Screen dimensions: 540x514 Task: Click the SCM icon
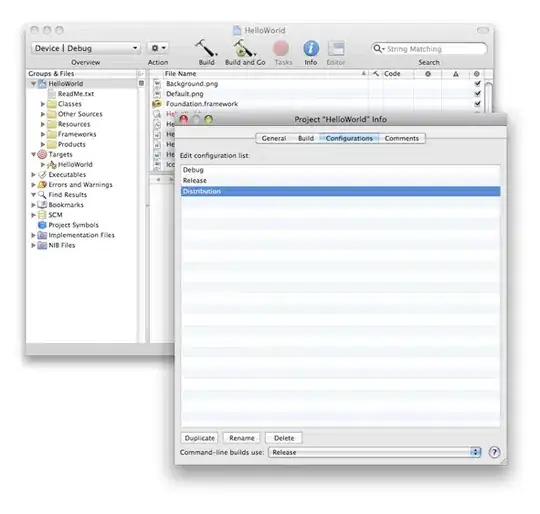tap(42, 215)
